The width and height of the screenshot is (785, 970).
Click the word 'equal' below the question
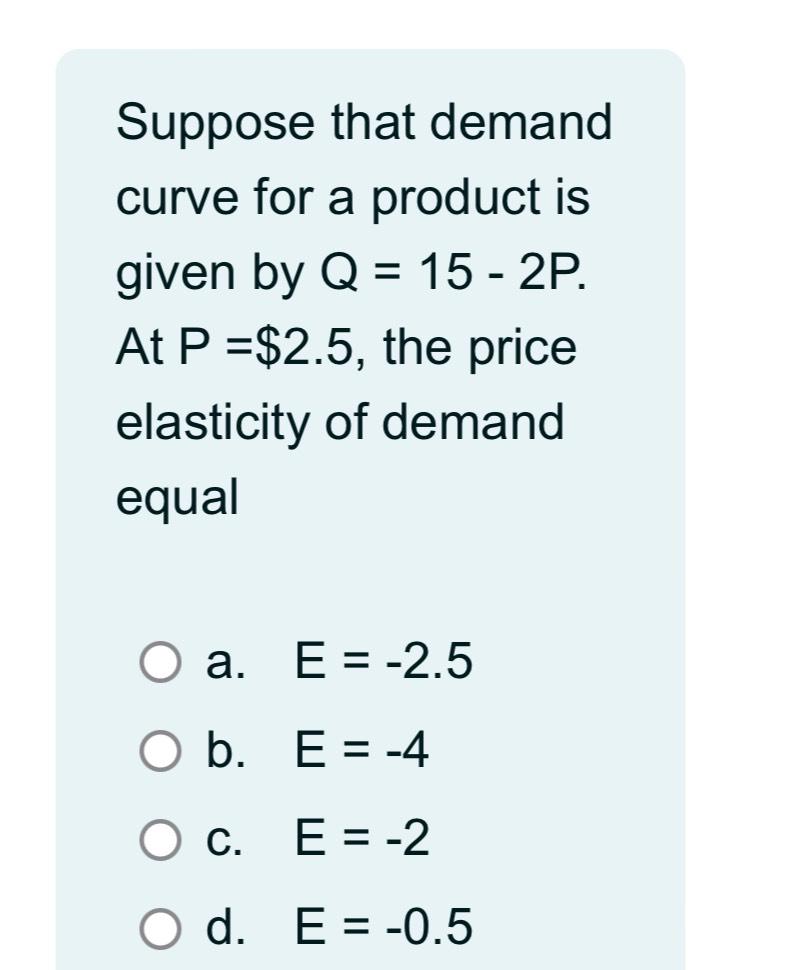point(177,494)
